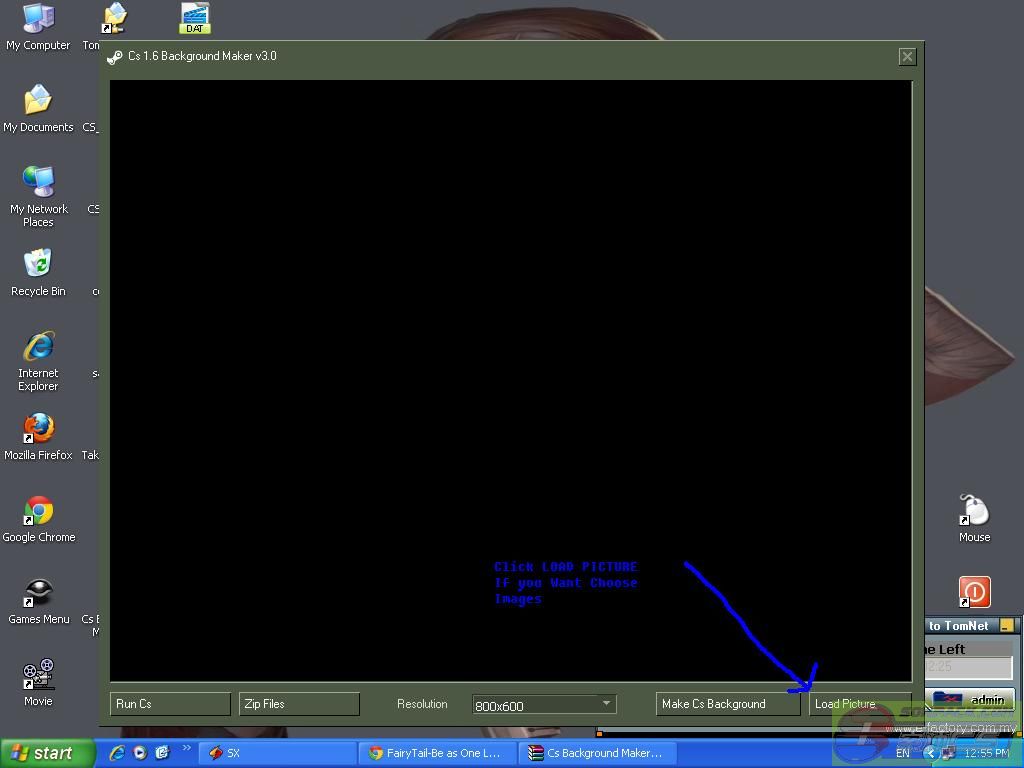This screenshot has height=768, width=1024.
Task: Close the Cs 1.6 Background Maker window
Action: (x=907, y=57)
